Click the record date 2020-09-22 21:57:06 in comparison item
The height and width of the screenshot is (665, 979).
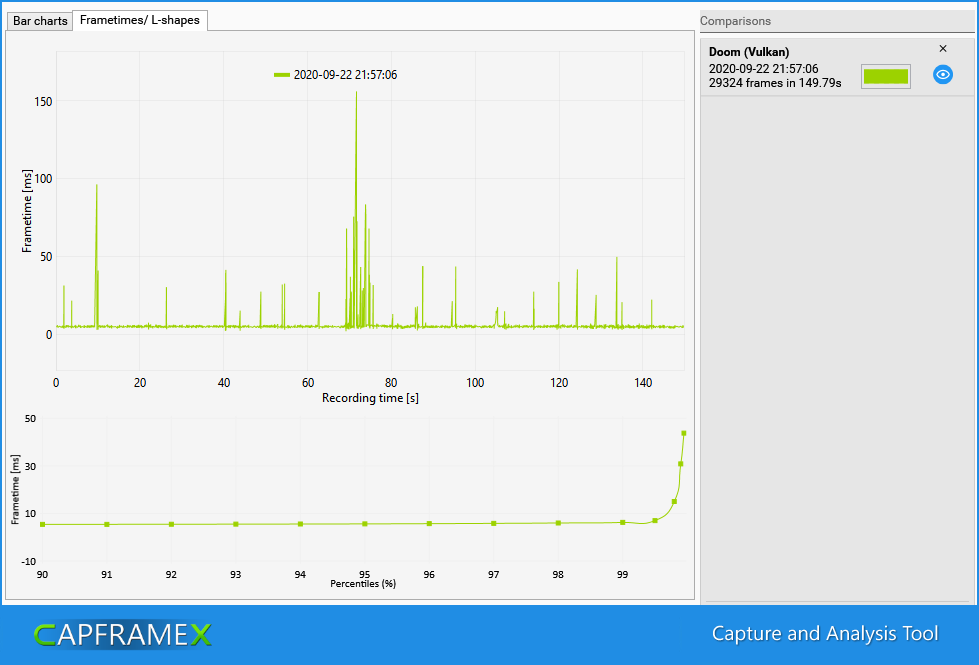click(763, 69)
